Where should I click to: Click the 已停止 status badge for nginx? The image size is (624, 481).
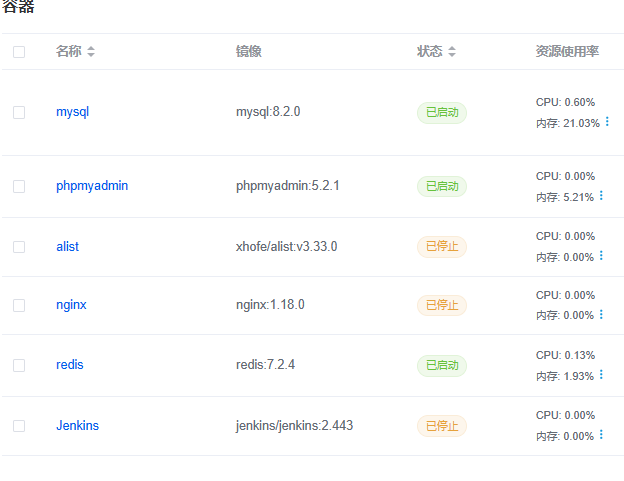pyautogui.click(x=442, y=306)
